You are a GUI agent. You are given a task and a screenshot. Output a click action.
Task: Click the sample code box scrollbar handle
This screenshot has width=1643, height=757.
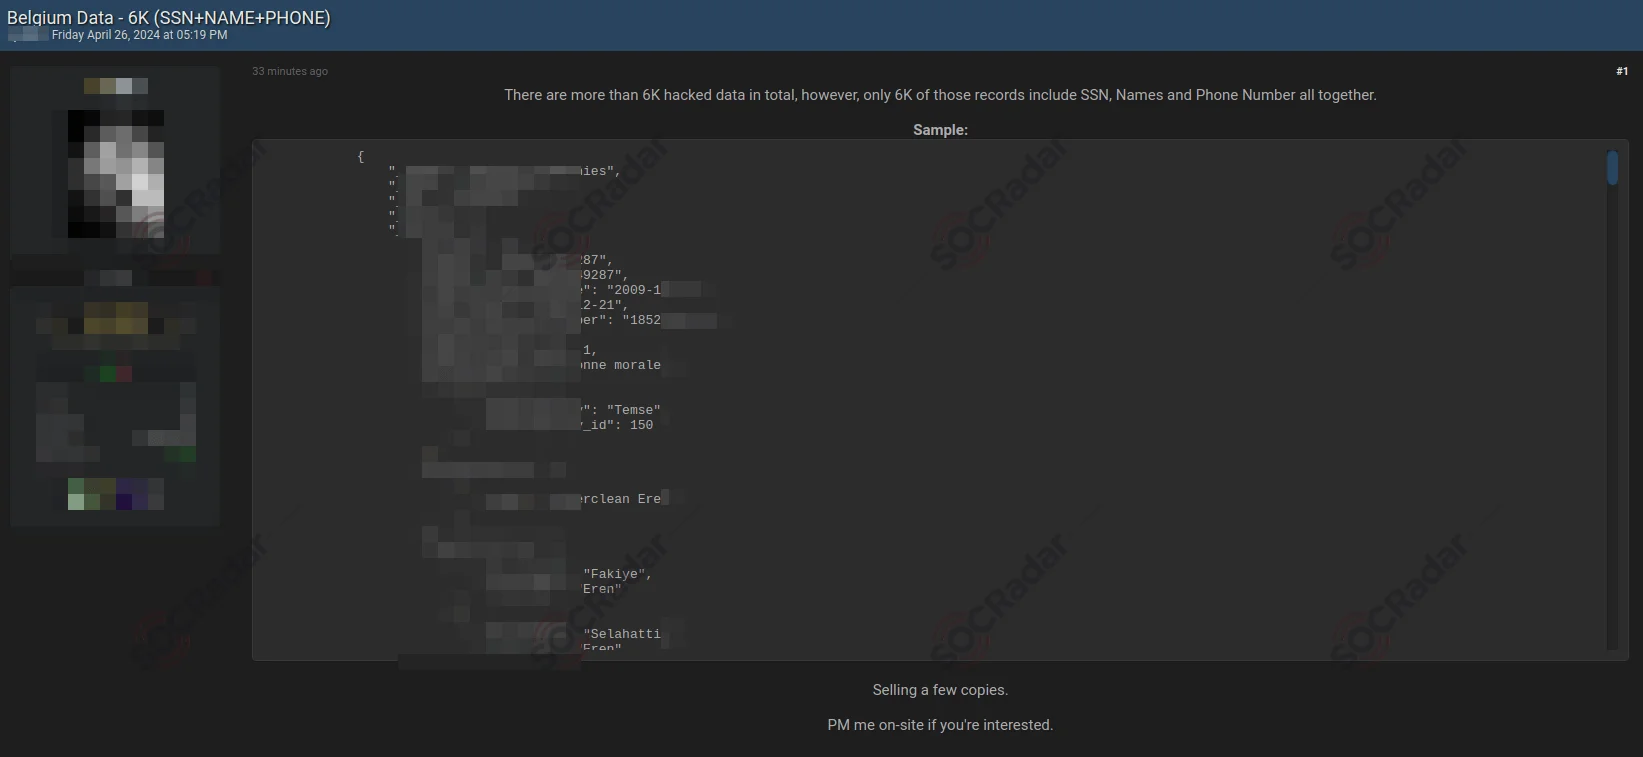(1612, 168)
